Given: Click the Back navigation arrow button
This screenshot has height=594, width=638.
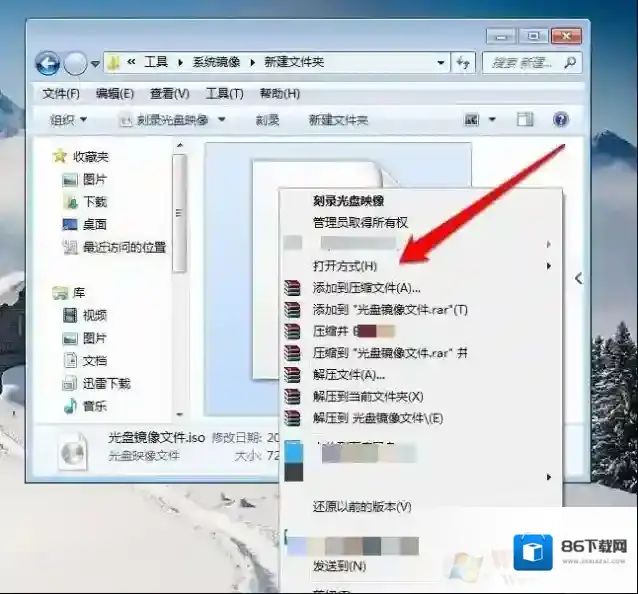Looking at the screenshot, I should (x=48, y=63).
